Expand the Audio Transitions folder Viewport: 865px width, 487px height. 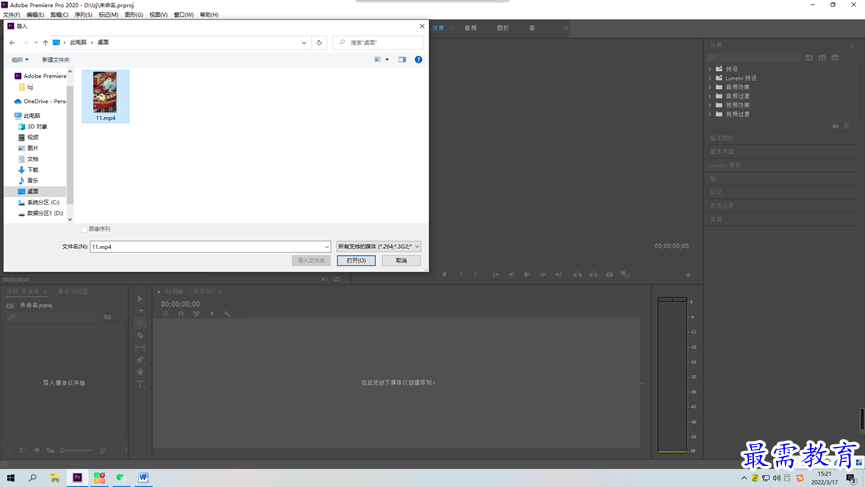pos(710,97)
